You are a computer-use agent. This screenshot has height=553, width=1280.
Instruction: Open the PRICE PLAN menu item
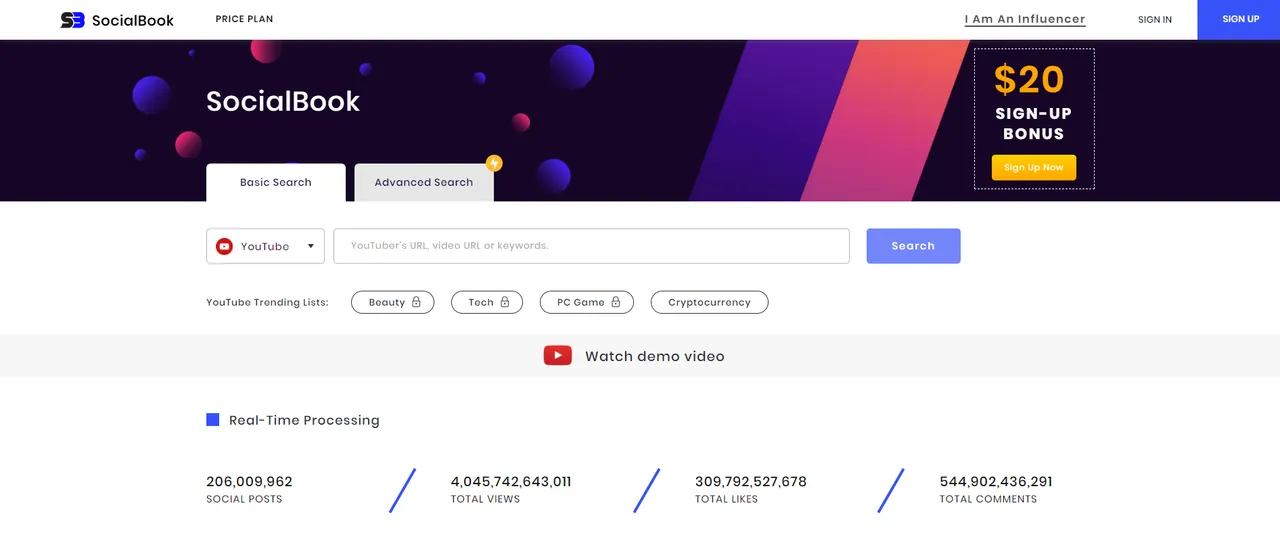(x=244, y=19)
